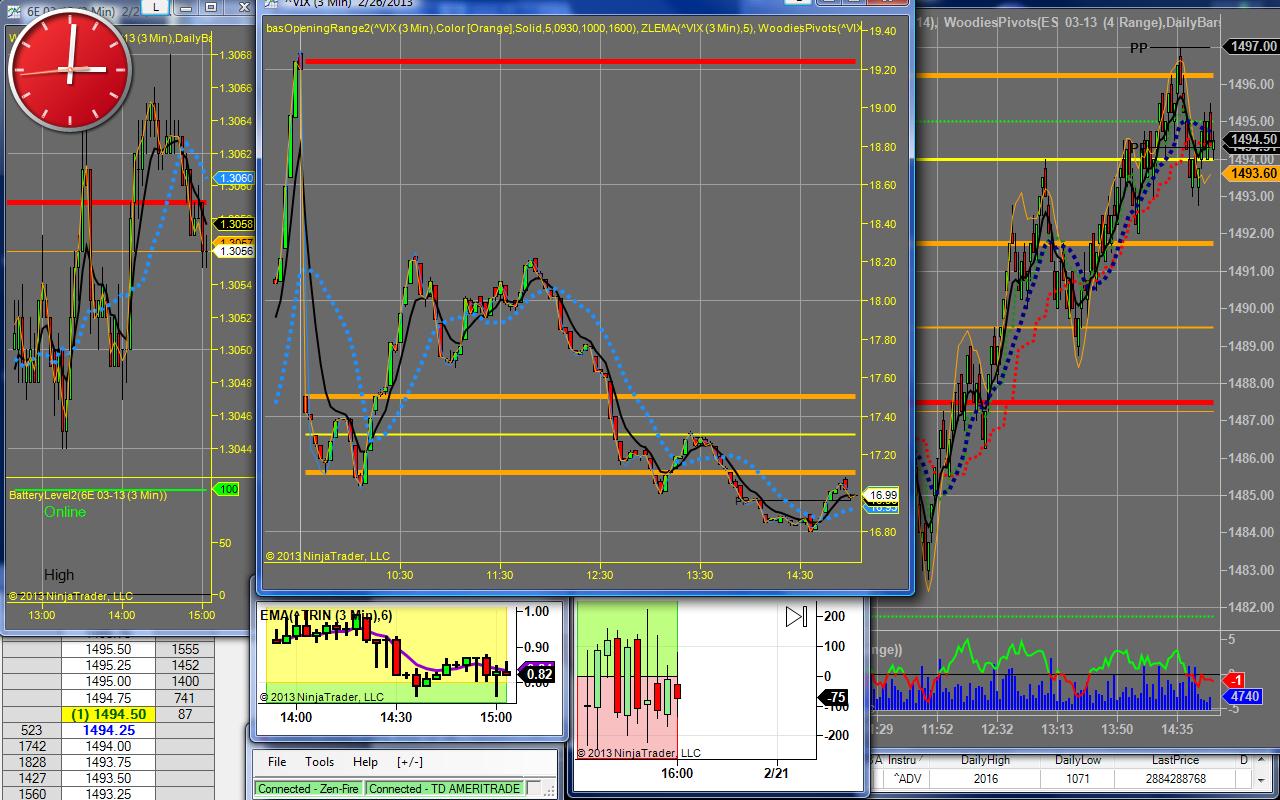Open the Tools menu
Image resolution: width=1280 pixels, height=800 pixels.
coord(320,762)
